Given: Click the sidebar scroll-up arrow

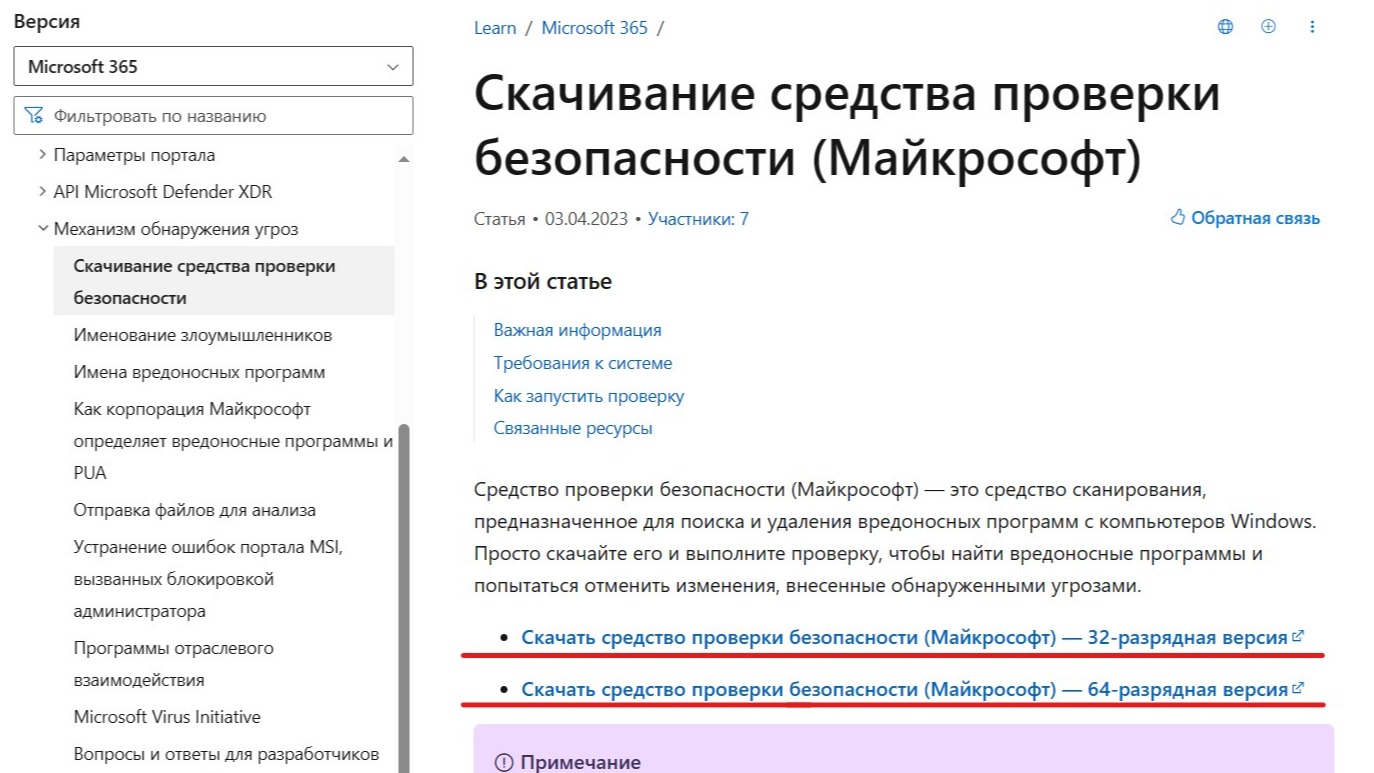Looking at the screenshot, I should point(404,159).
